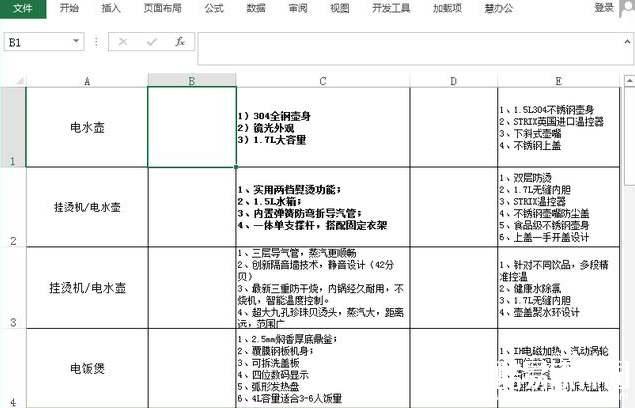Select the active empty cell B1
Screen dimensions: 635x408
coord(192,127)
